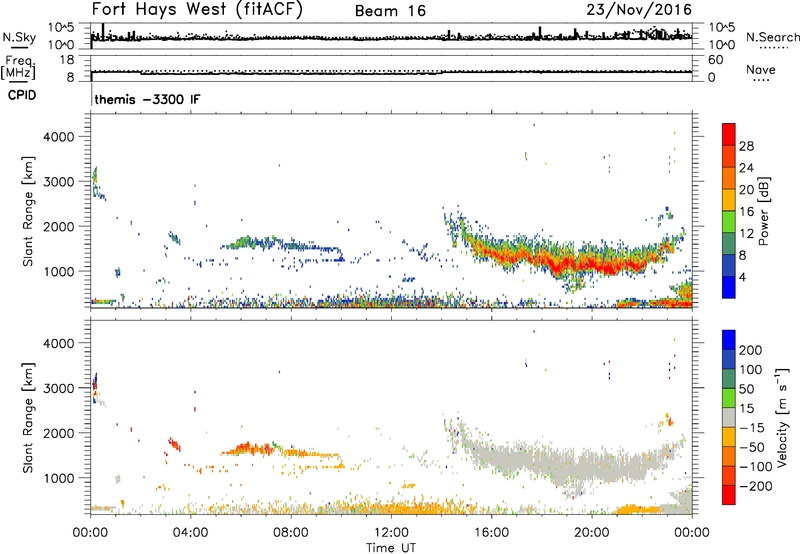
Task: Click the "08:00" time axis tick label
Action: (291, 533)
